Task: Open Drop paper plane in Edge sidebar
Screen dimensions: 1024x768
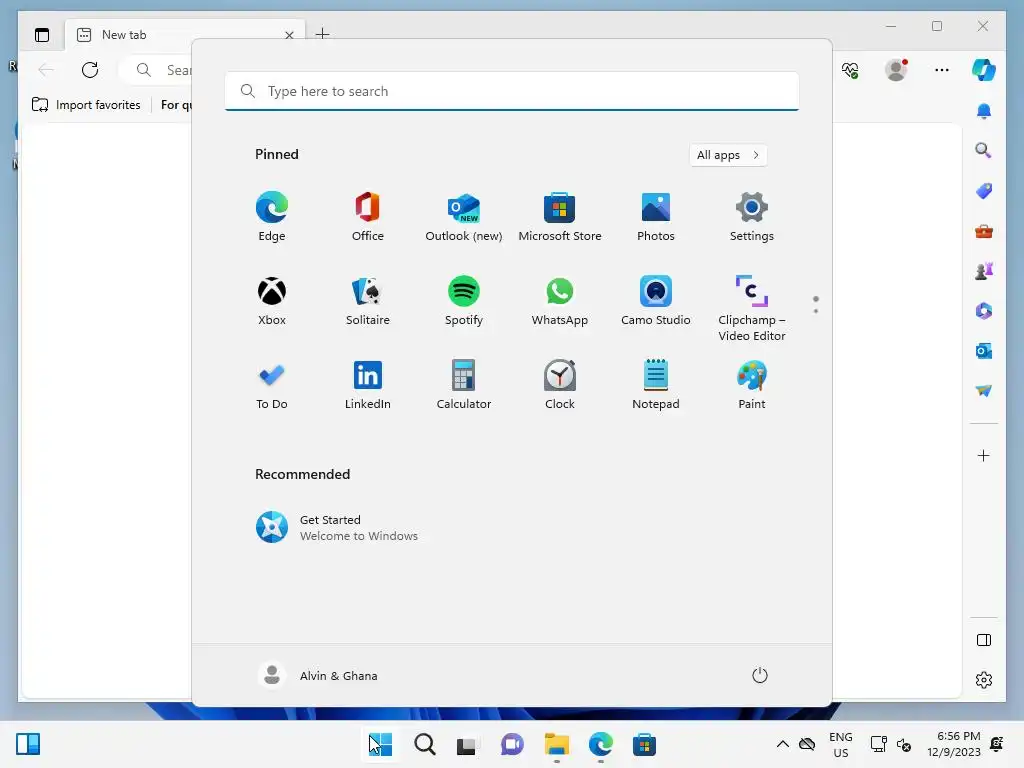Action: click(x=984, y=391)
